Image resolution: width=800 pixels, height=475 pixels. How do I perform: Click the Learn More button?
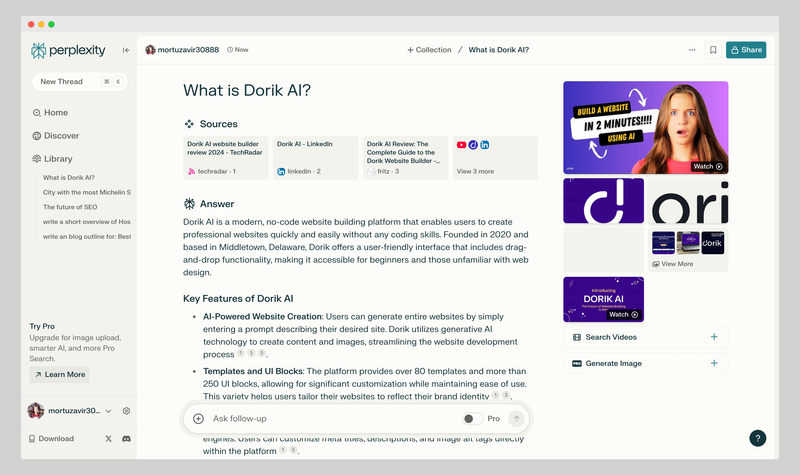point(59,374)
